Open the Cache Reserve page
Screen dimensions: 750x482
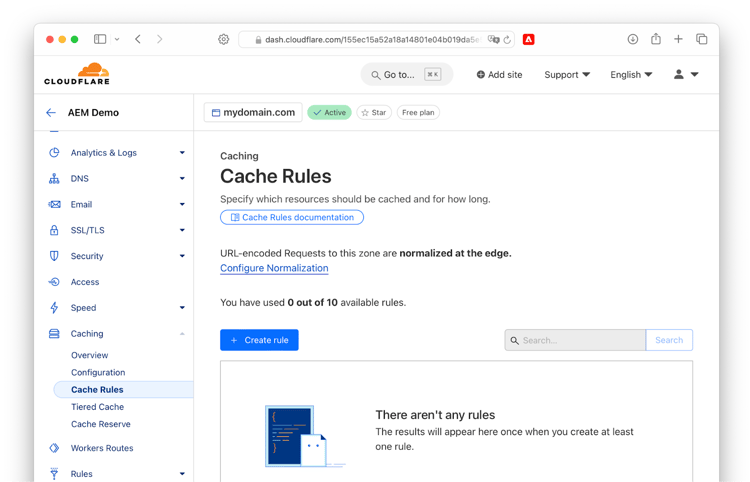pyautogui.click(x=100, y=424)
